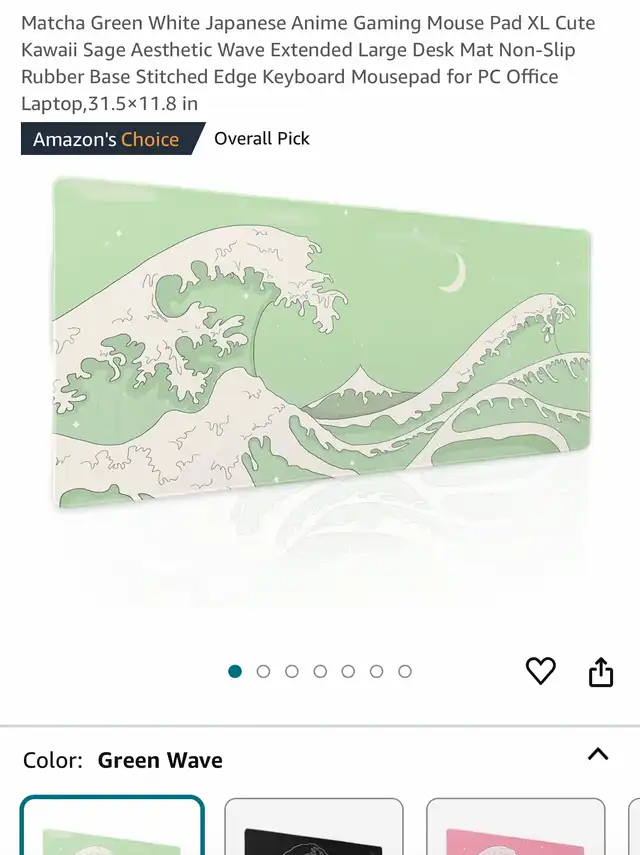Go to second image carousel dot

(x=263, y=671)
